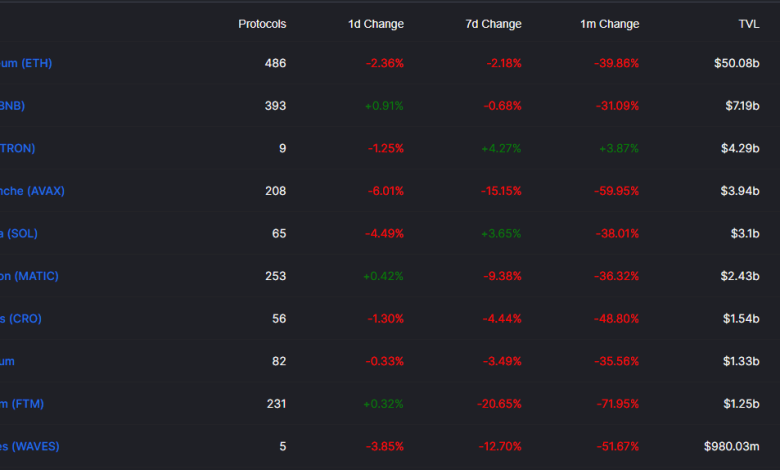Click the 1m Change column header

pyautogui.click(x=610, y=24)
